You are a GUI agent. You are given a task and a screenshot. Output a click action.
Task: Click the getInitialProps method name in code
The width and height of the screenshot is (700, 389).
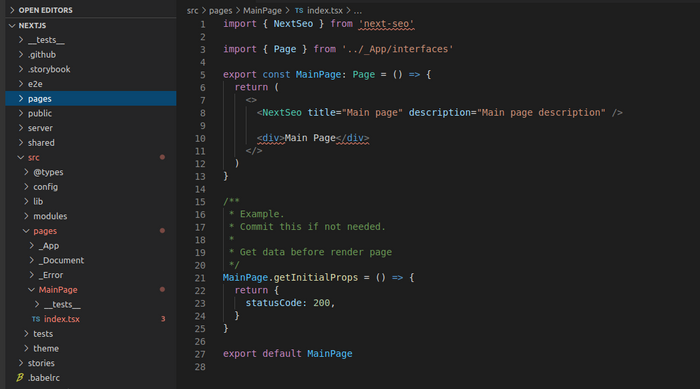pyautogui.click(x=316, y=277)
